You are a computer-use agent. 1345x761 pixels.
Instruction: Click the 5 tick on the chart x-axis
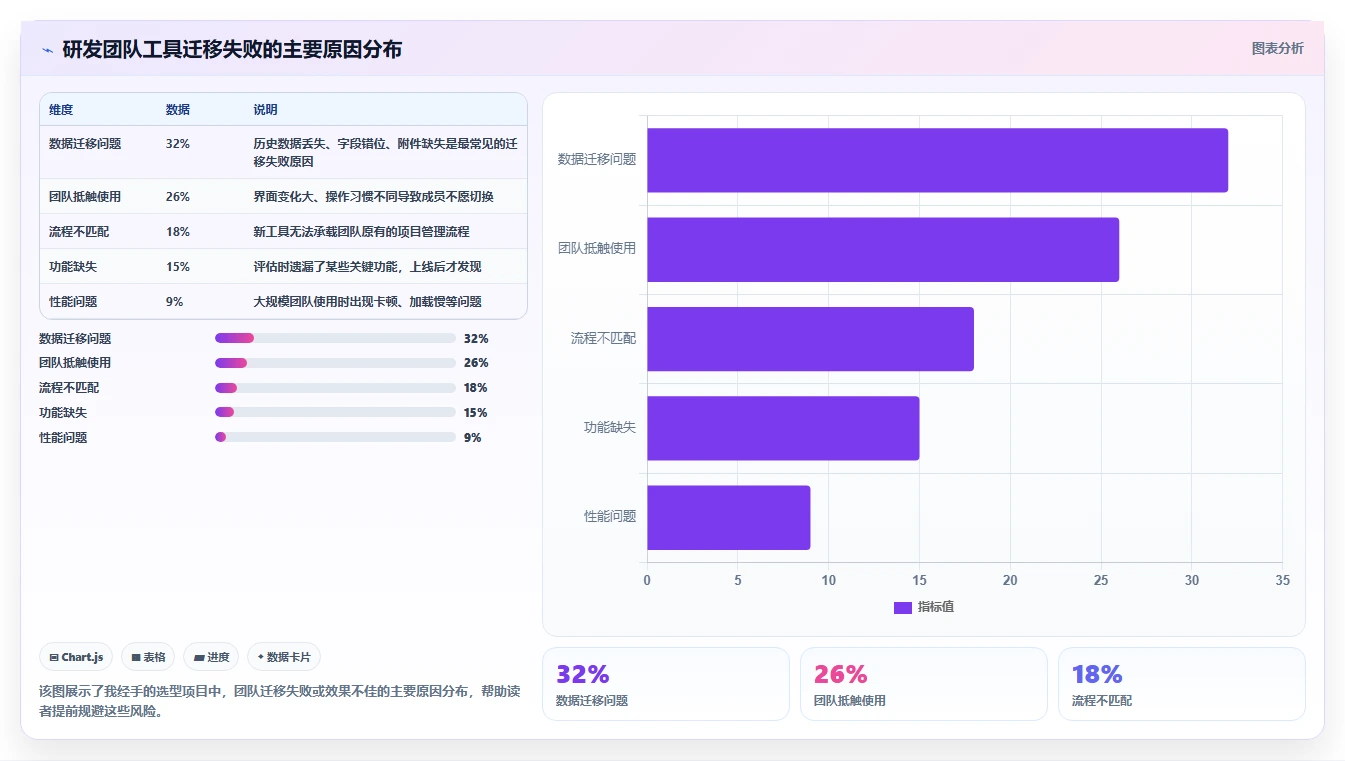point(738,580)
